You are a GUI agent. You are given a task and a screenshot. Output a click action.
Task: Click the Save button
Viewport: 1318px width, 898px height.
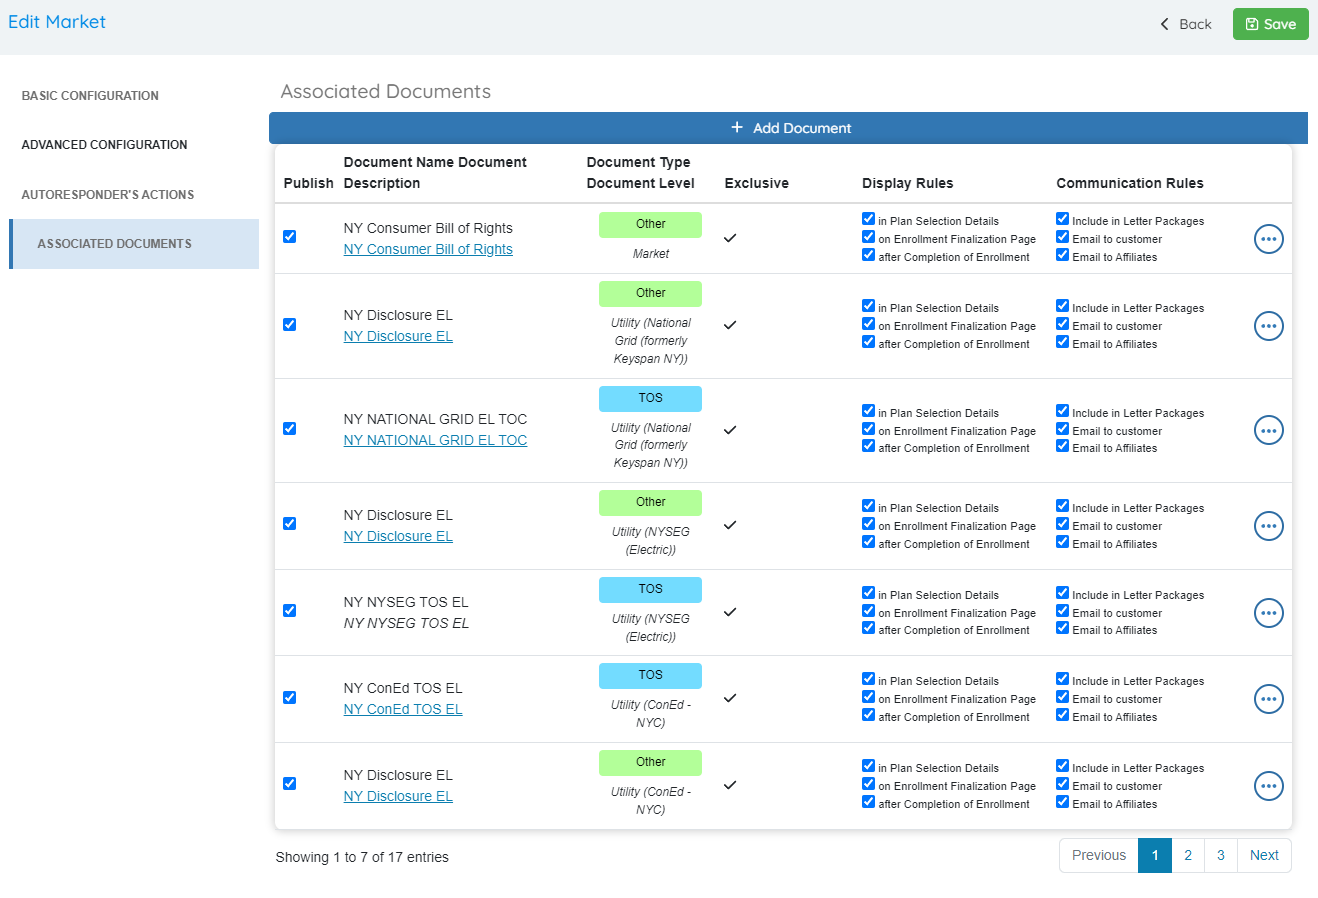[x=1270, y=24]
